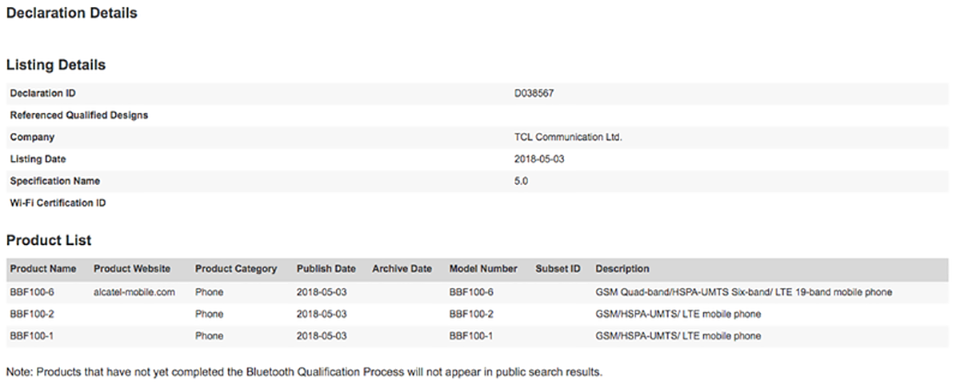Image resolution: width=960 pixels, height=389 pixels.
Task: Click the 'Referenced Qualified Designs' label
Action: pyautogui.click(x=79, y=115)
